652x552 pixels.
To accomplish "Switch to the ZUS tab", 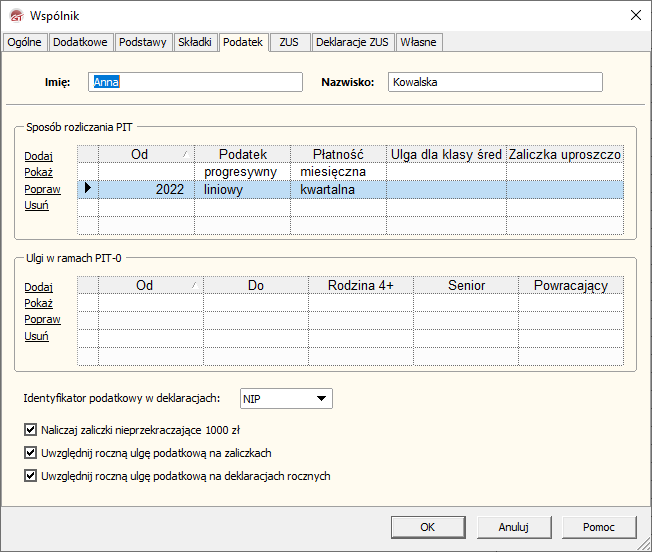I will (x=289, y=42).
